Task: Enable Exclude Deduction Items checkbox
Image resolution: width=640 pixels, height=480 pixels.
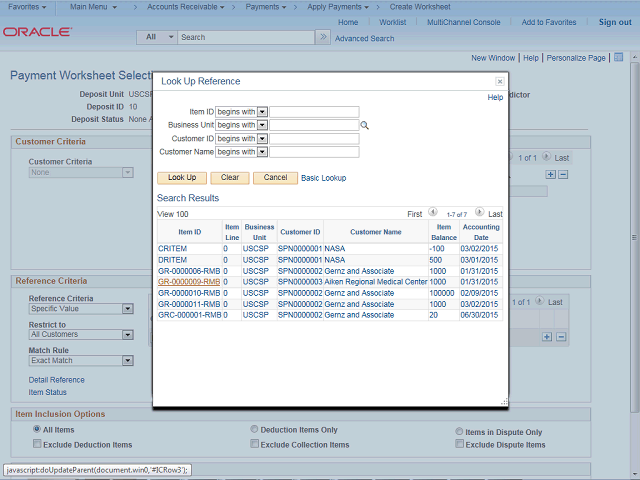Action: click(x=37, y=444)
